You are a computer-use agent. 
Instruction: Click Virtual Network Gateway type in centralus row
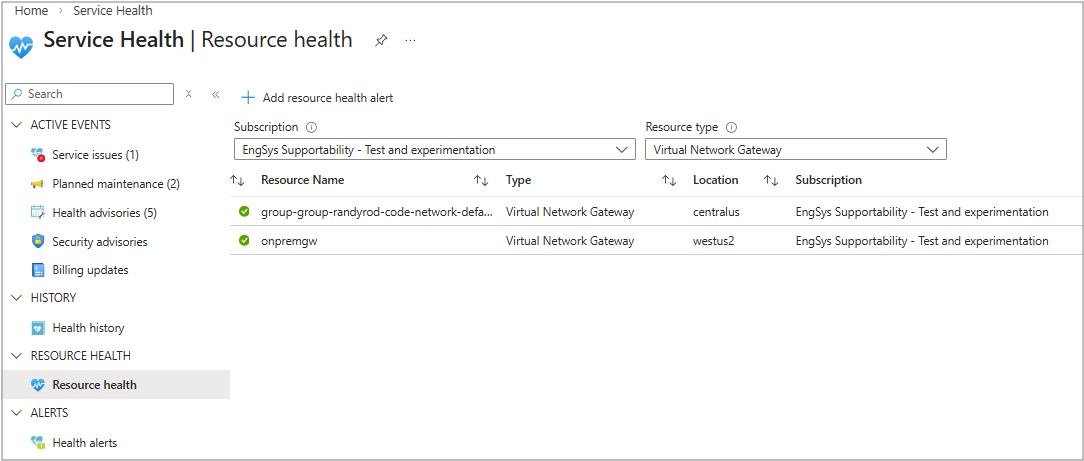click(570, 212)
